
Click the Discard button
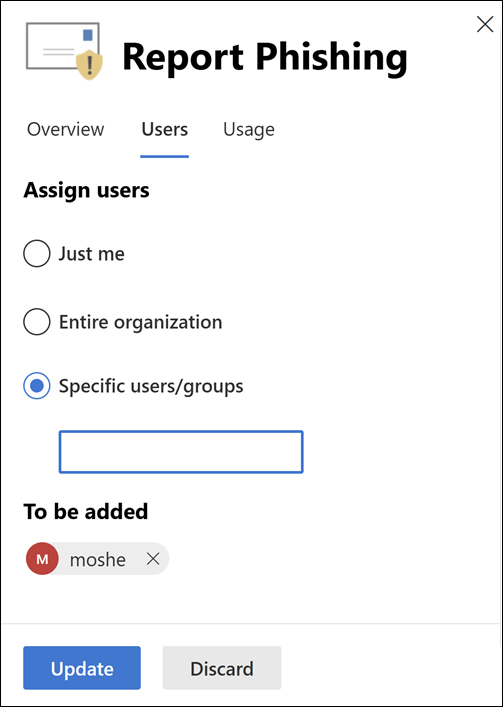coord(222,668)
